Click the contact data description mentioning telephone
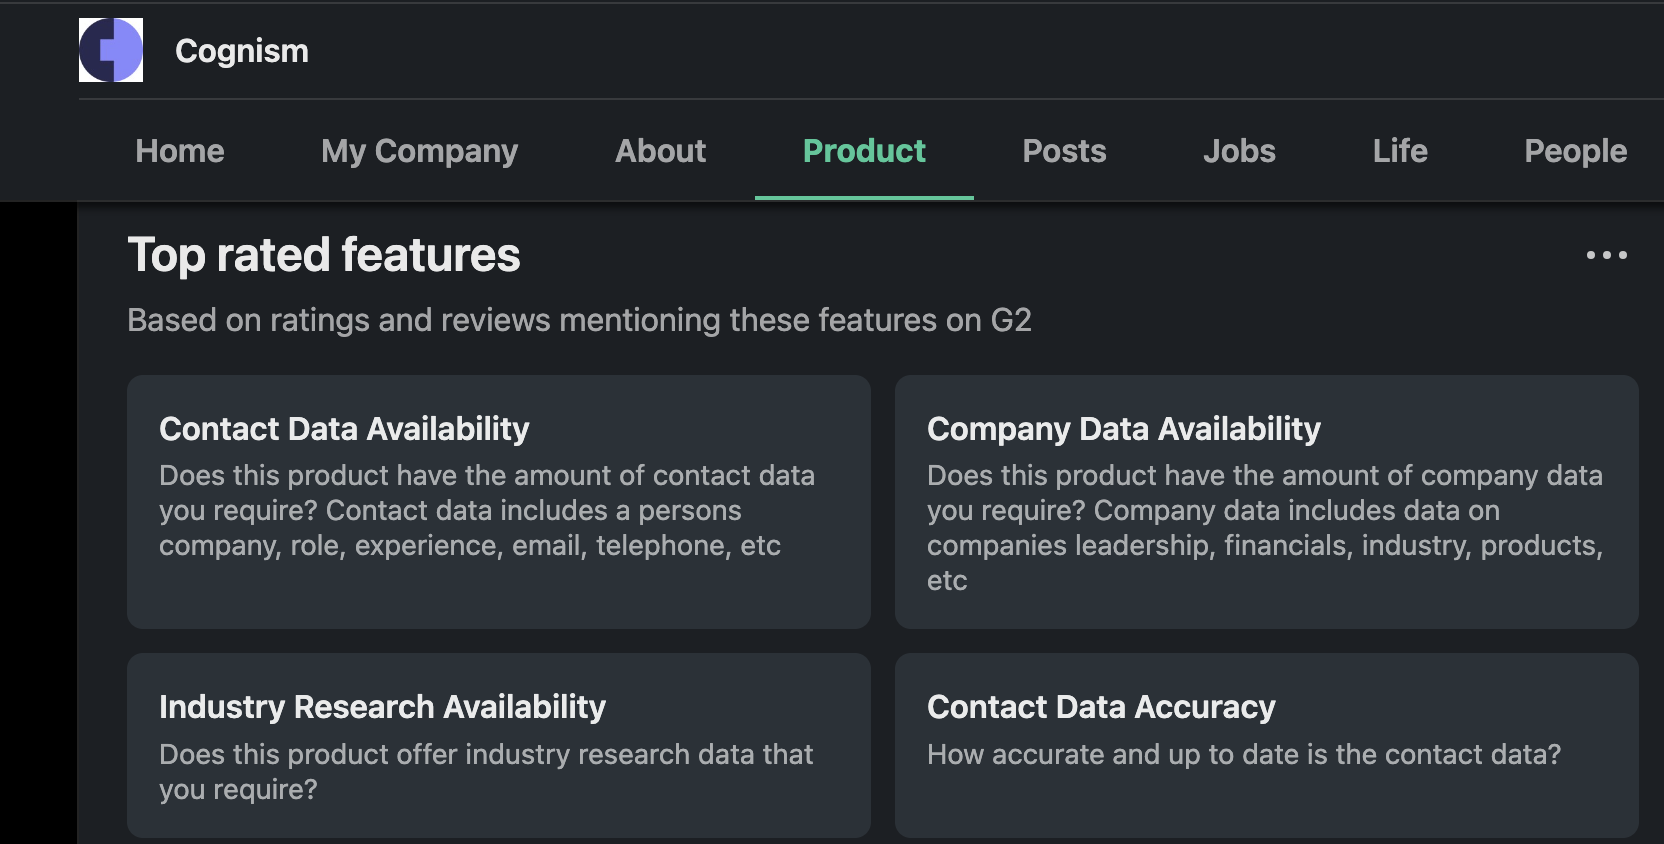Screen dimensions: 1664x844 click(486, 511)
